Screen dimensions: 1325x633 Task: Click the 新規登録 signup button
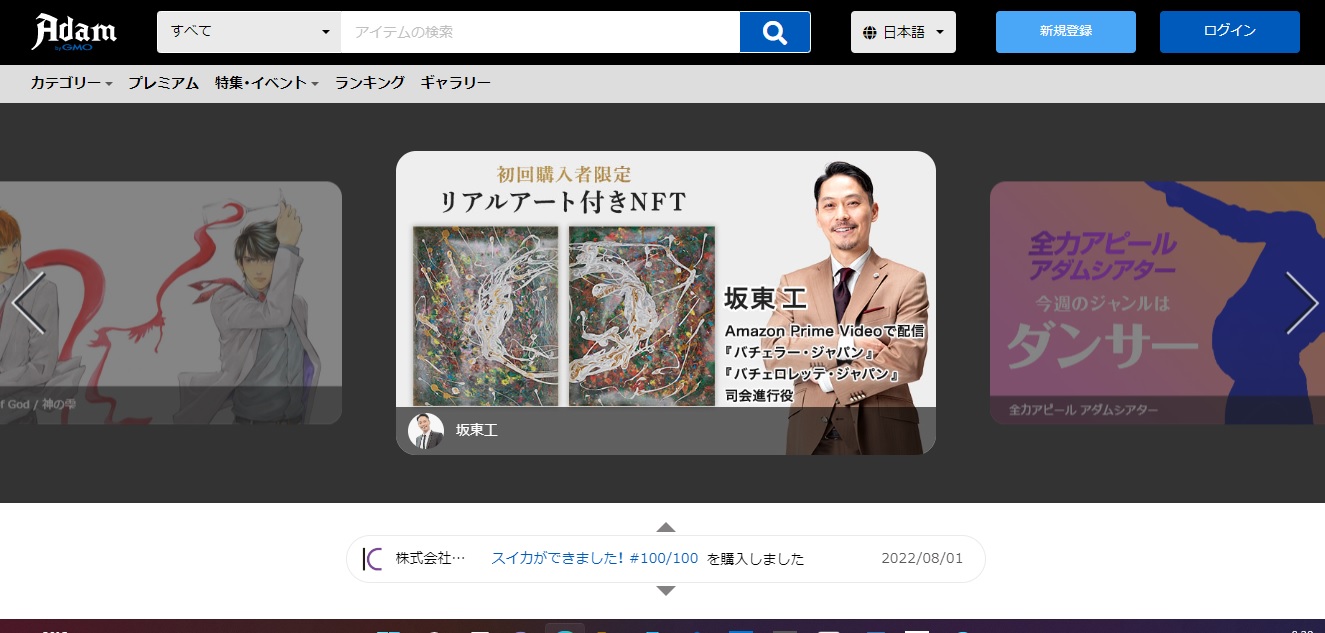(x=1065, y=31)
